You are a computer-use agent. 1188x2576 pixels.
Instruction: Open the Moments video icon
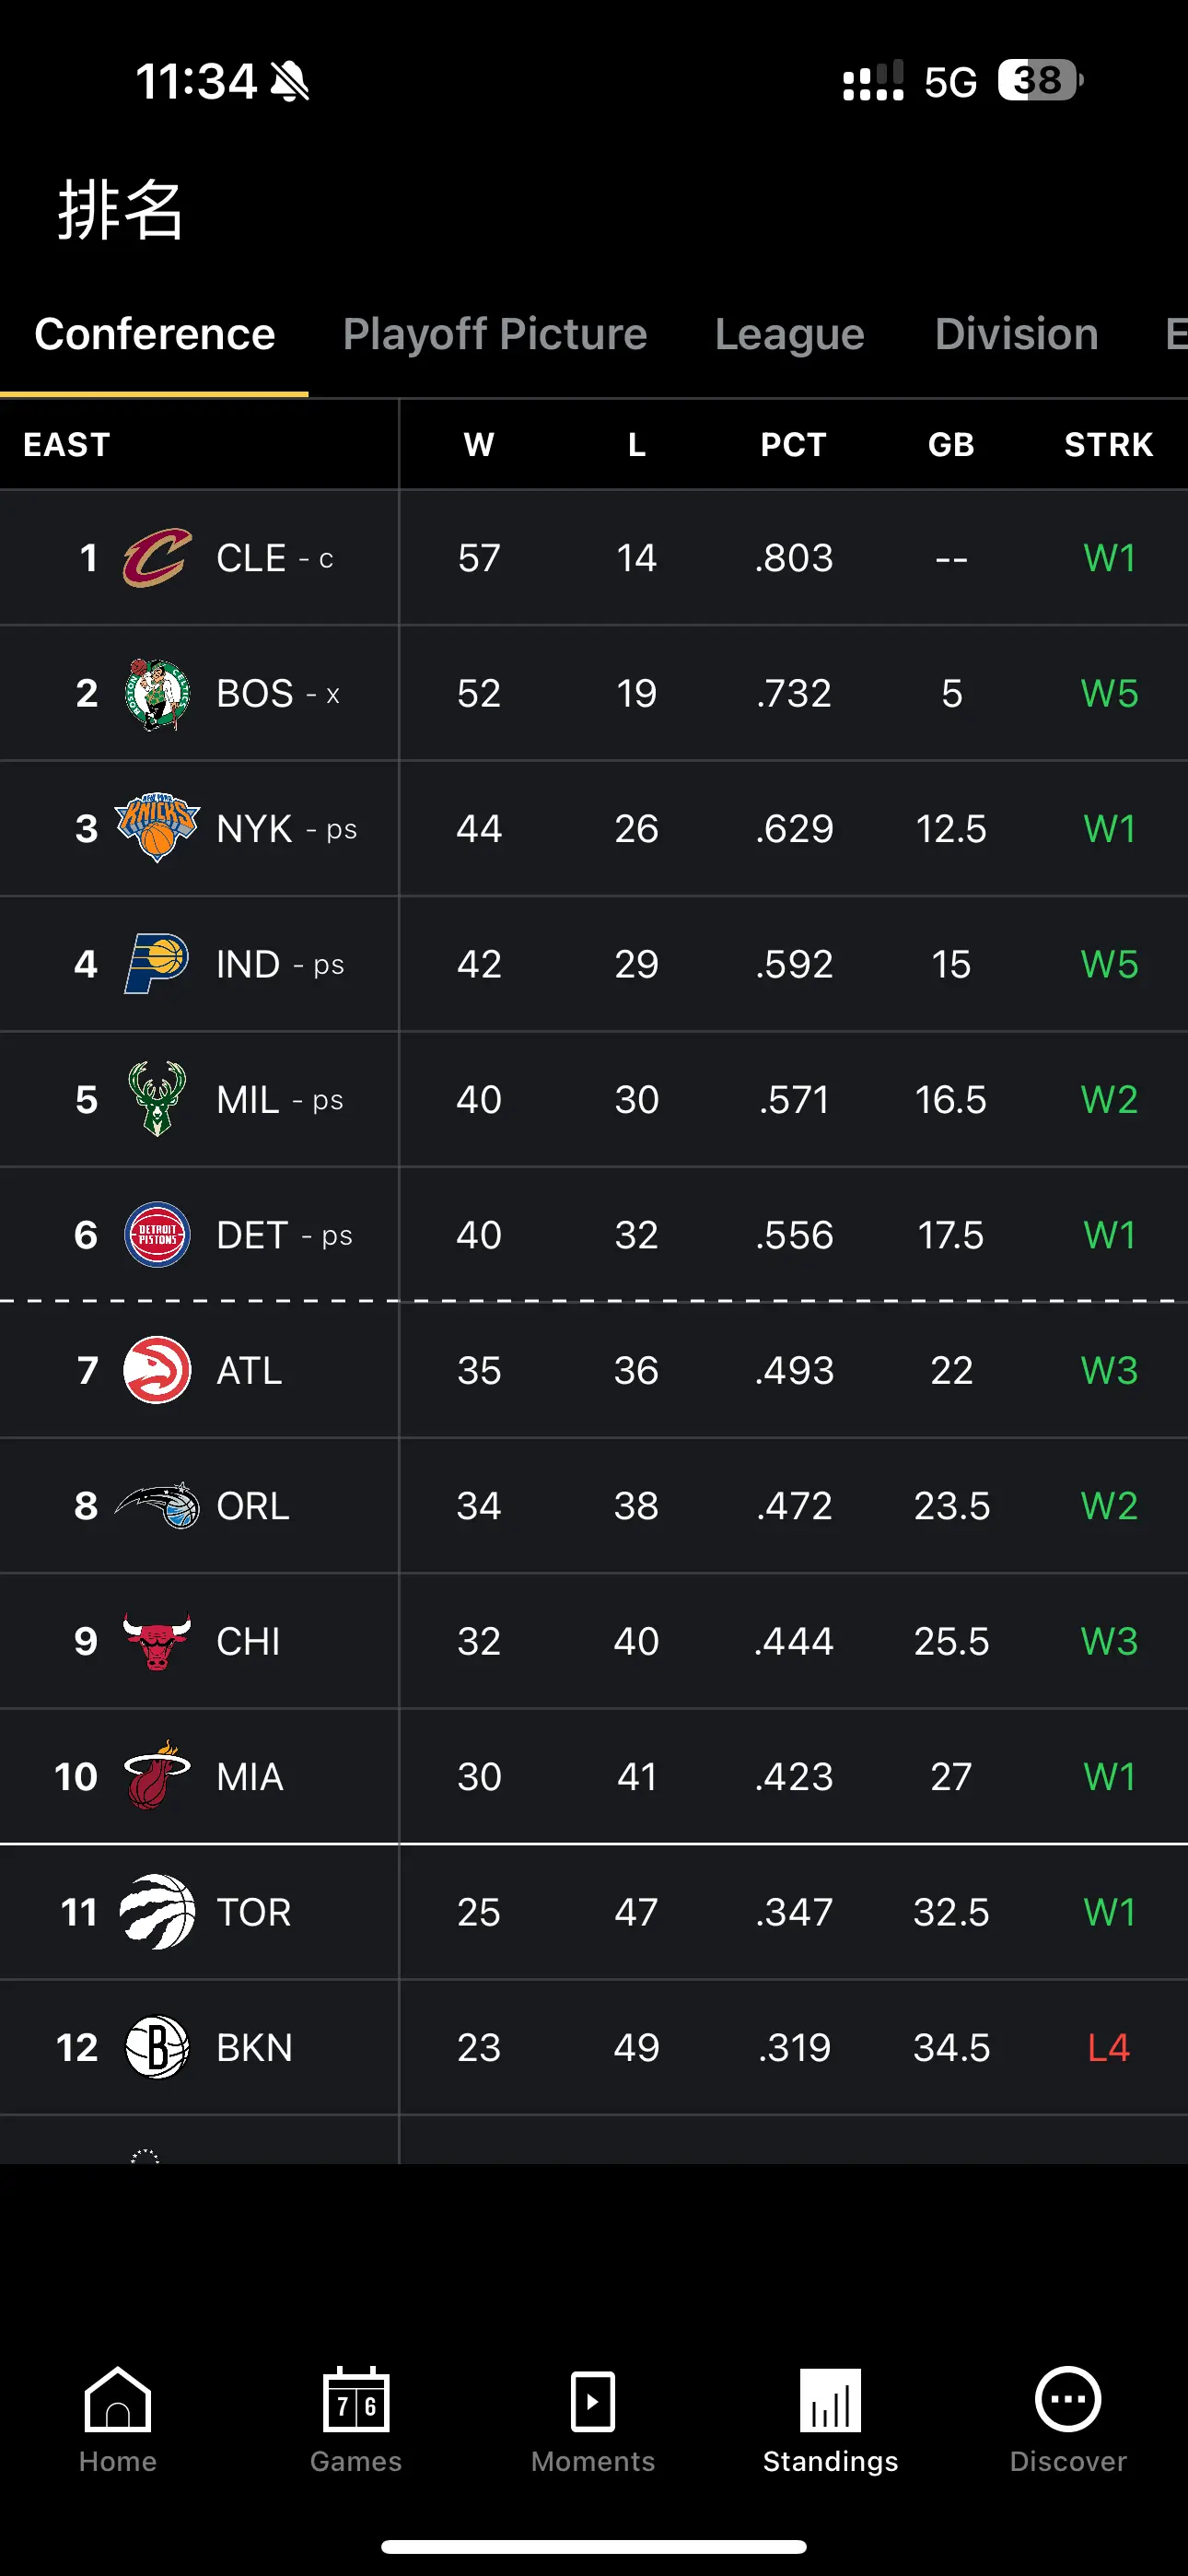click(x=593, y=2400)
